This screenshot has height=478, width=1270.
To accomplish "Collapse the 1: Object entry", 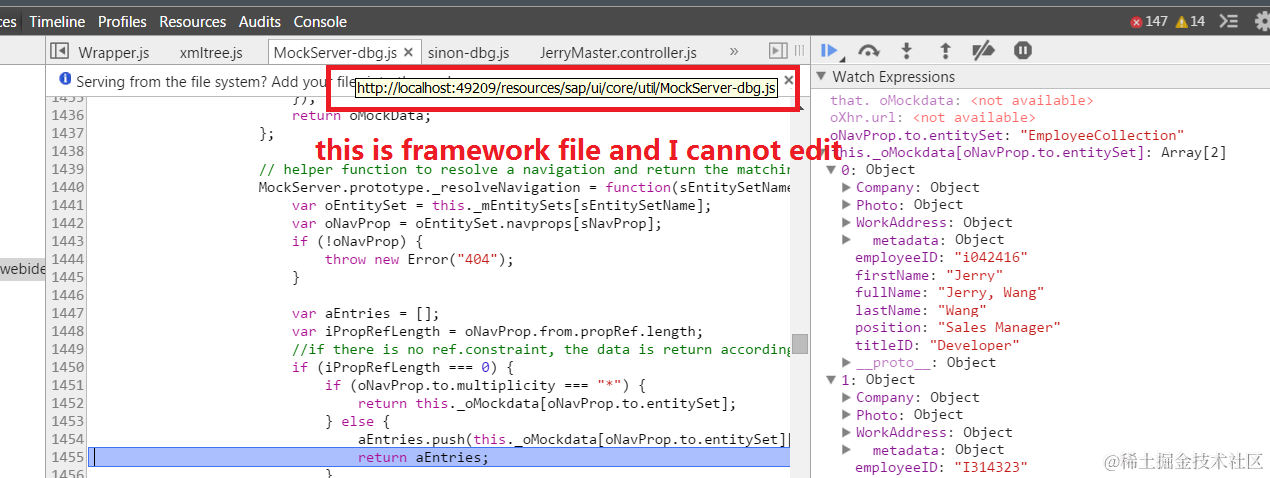I will pyautogui.click(x=833, y=379).
